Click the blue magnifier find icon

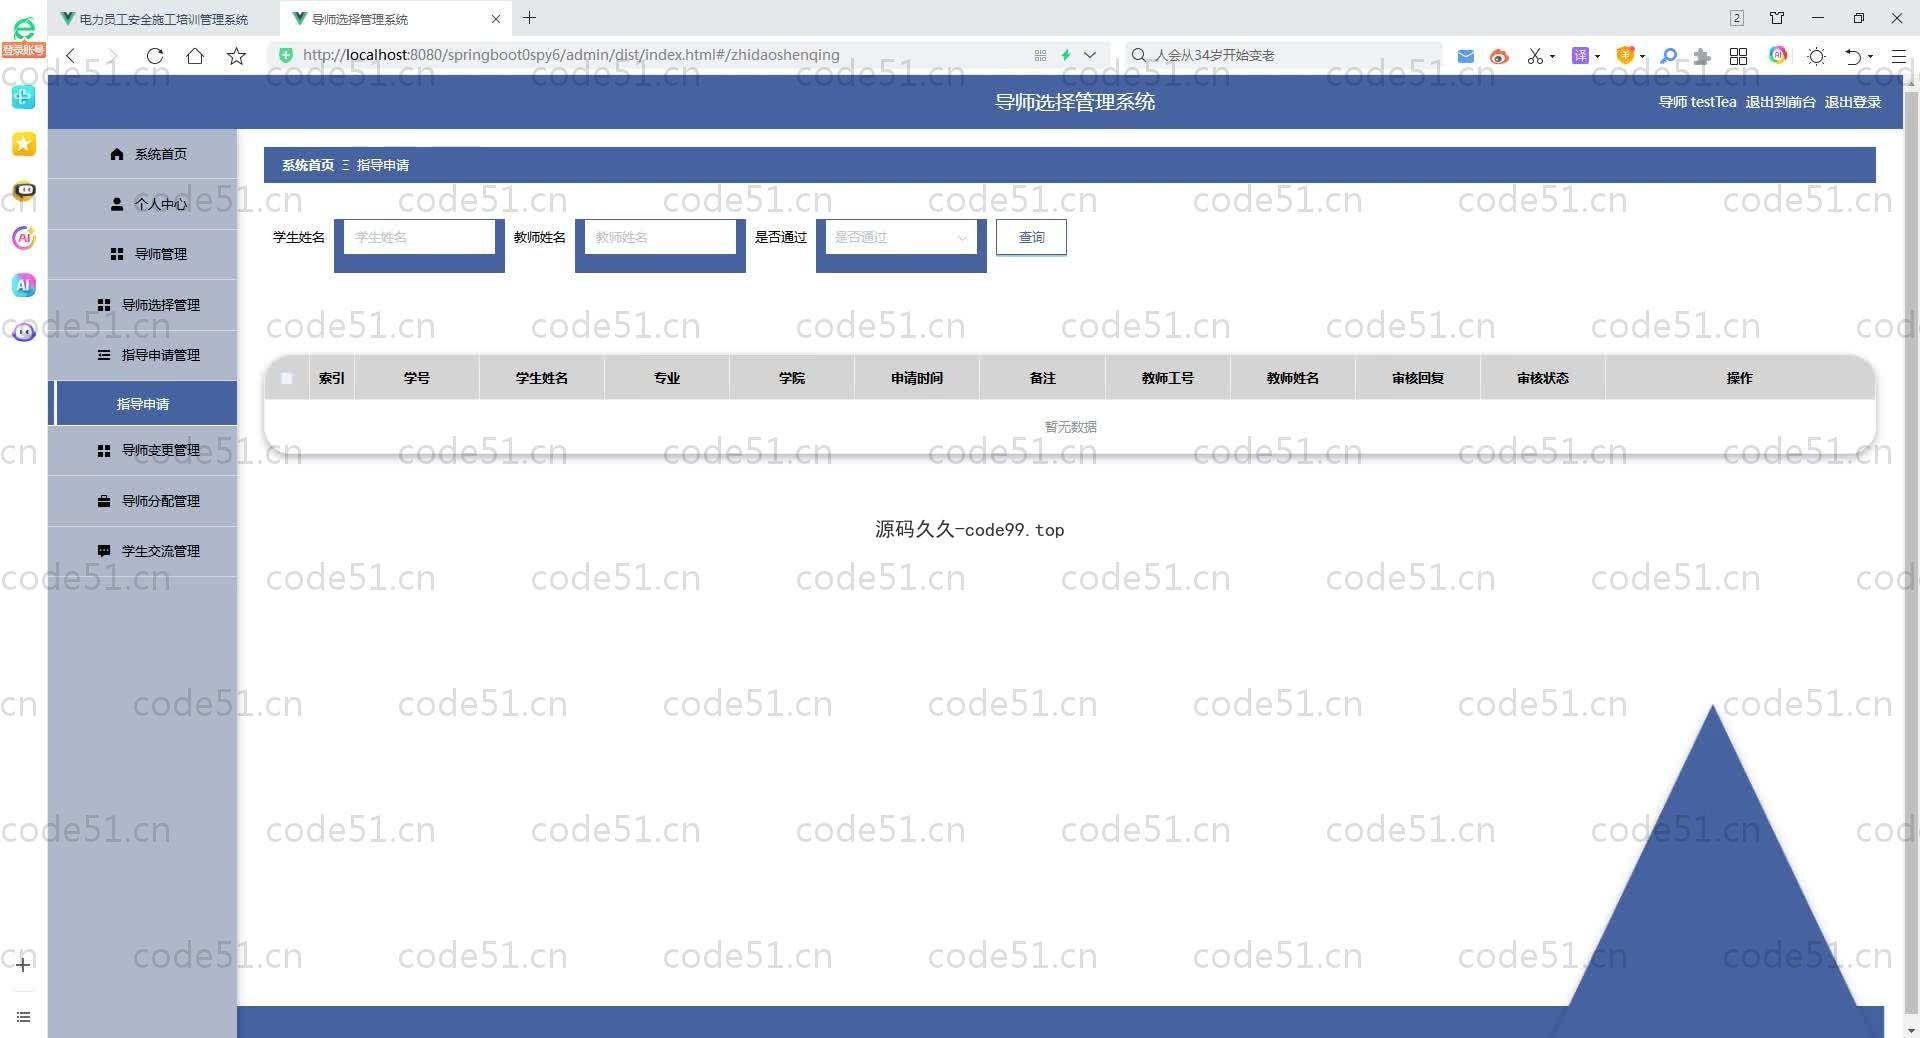click(1668, 56)
